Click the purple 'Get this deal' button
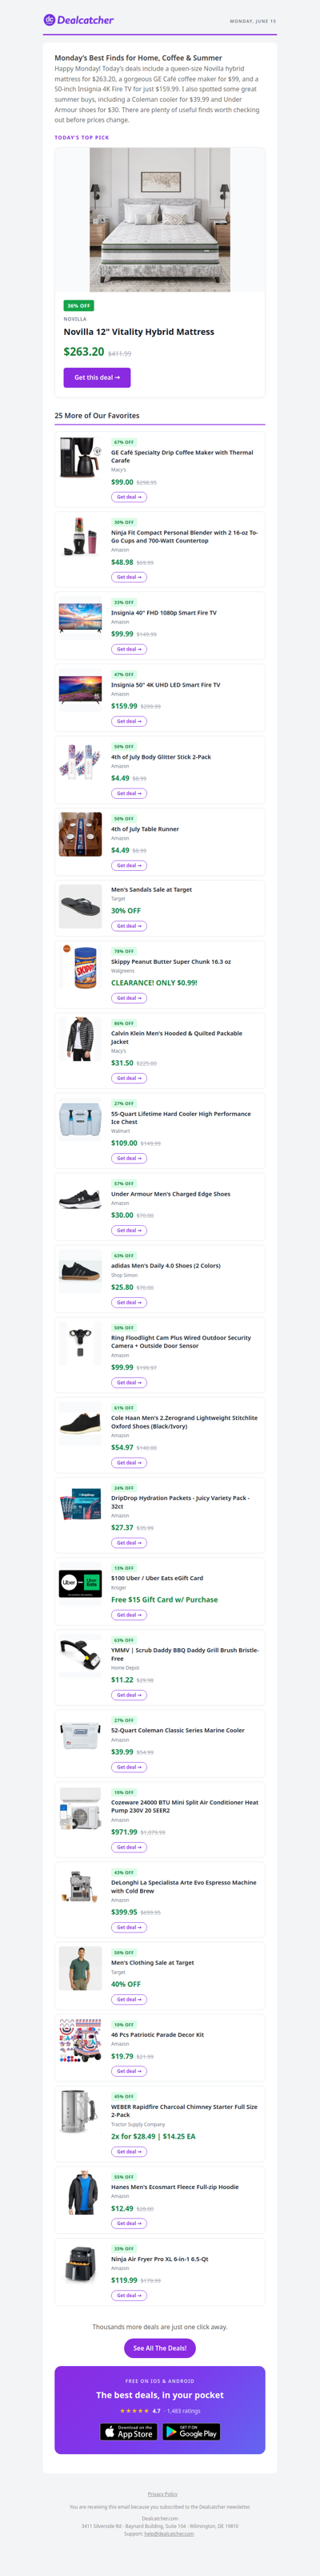Screen dimensions: 320x2576 click(x=97, y=378)
